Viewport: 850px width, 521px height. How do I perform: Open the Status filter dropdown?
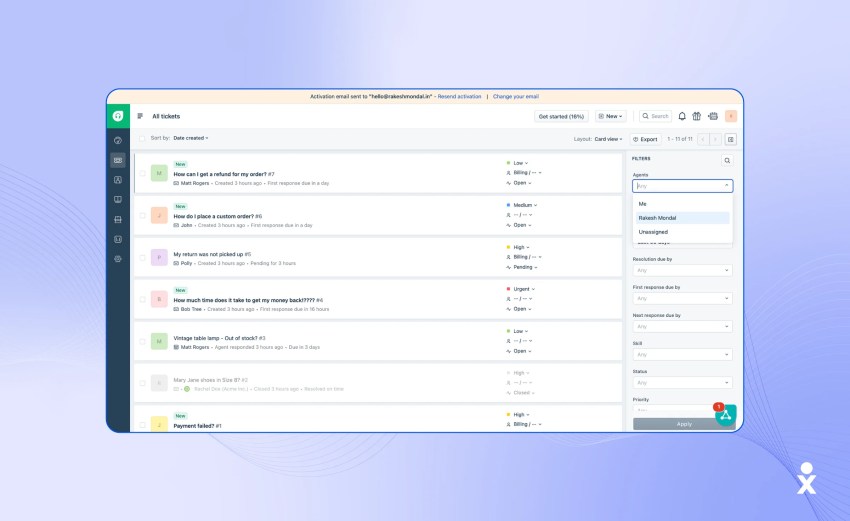(682, 383)
